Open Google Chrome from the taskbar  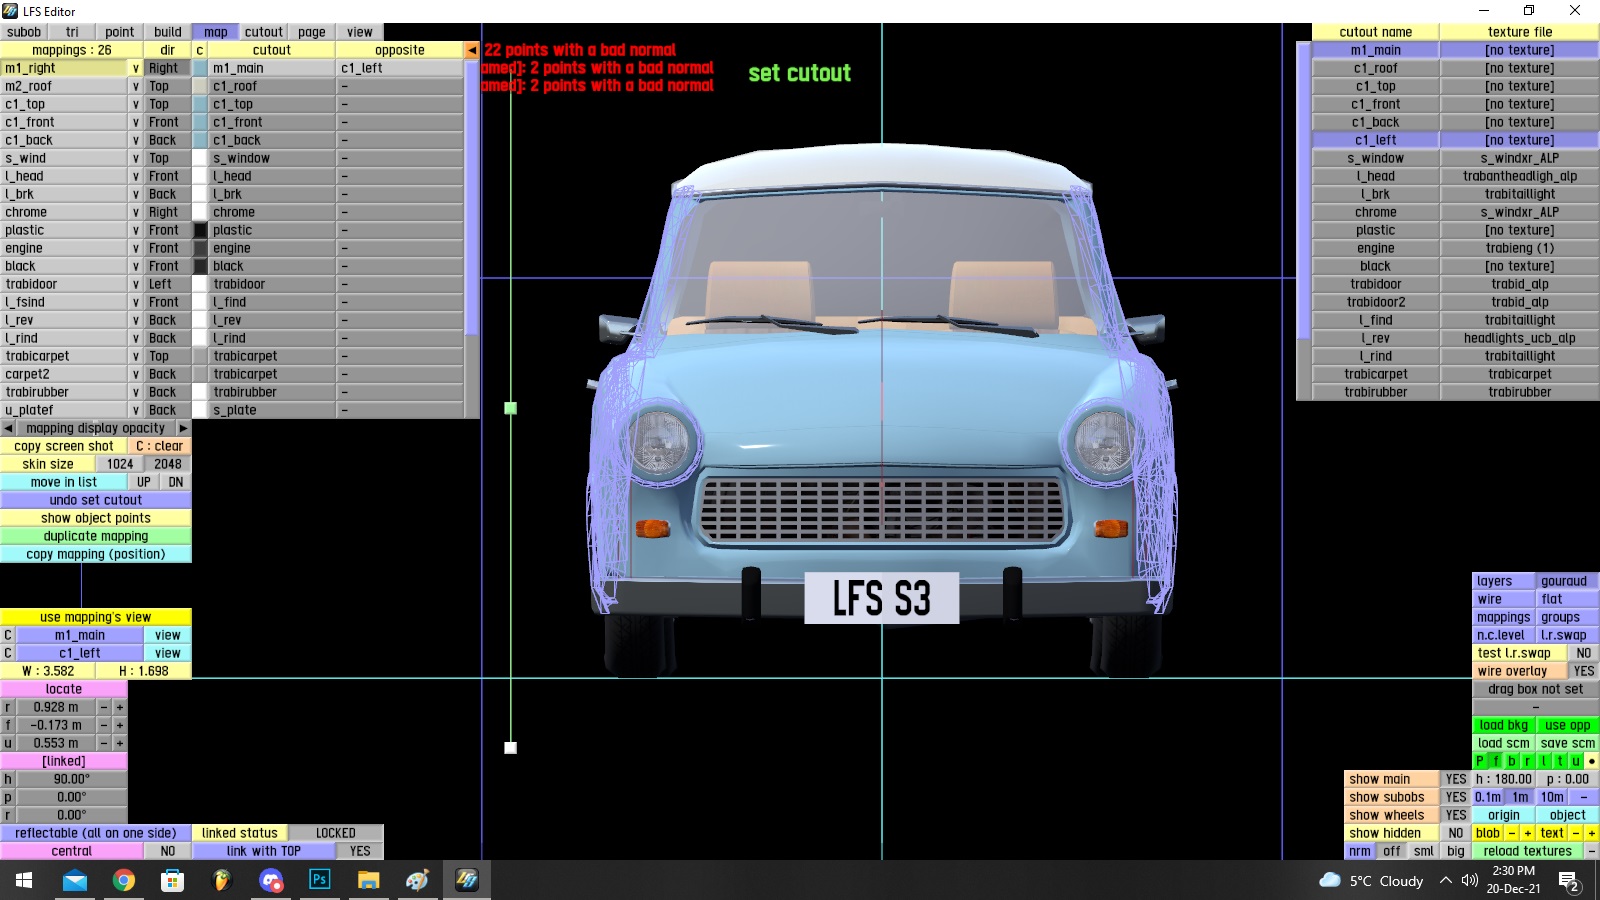[124, 880]
